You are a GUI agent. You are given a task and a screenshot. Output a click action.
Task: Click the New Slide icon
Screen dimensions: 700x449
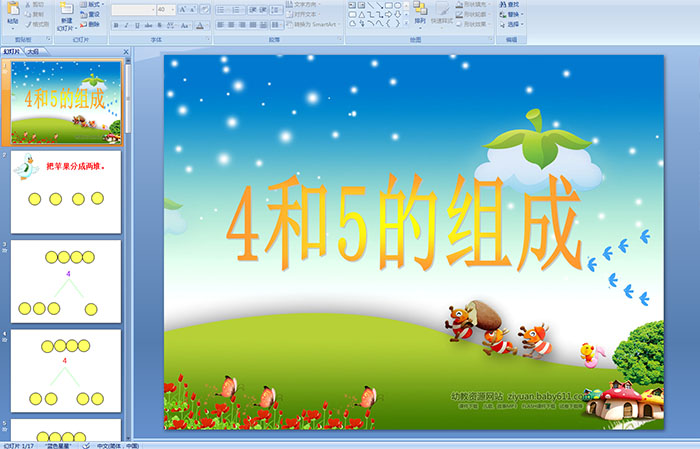[x=66, y=10]
